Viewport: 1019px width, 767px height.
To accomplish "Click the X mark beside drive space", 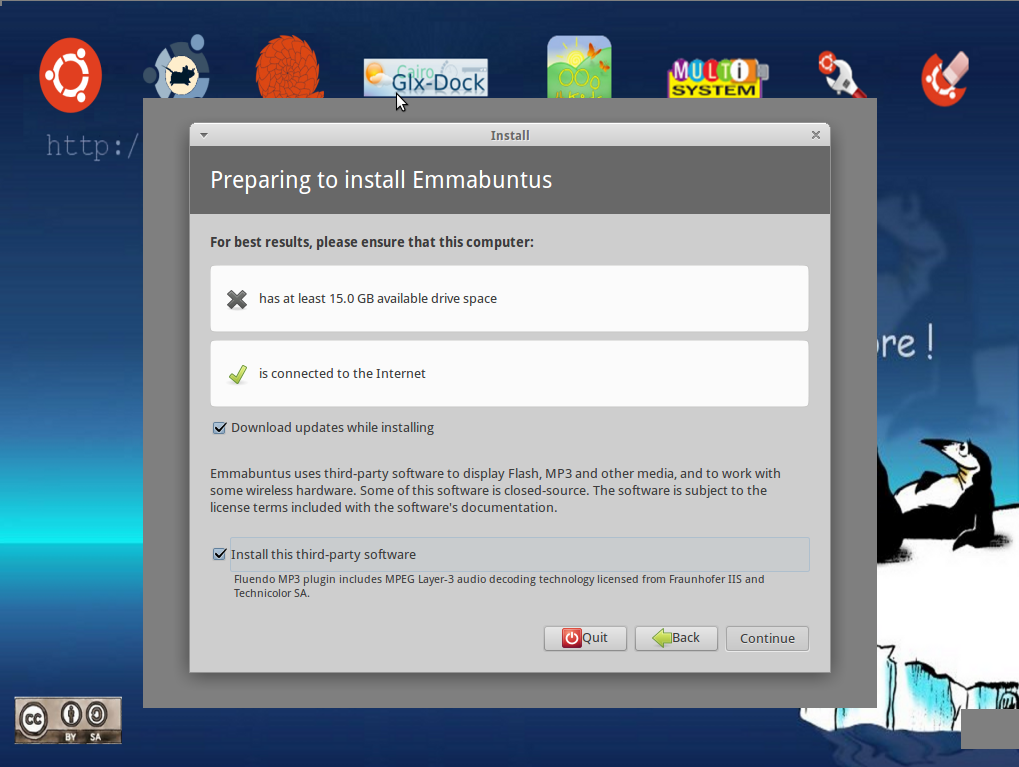I will click(237, 299).
